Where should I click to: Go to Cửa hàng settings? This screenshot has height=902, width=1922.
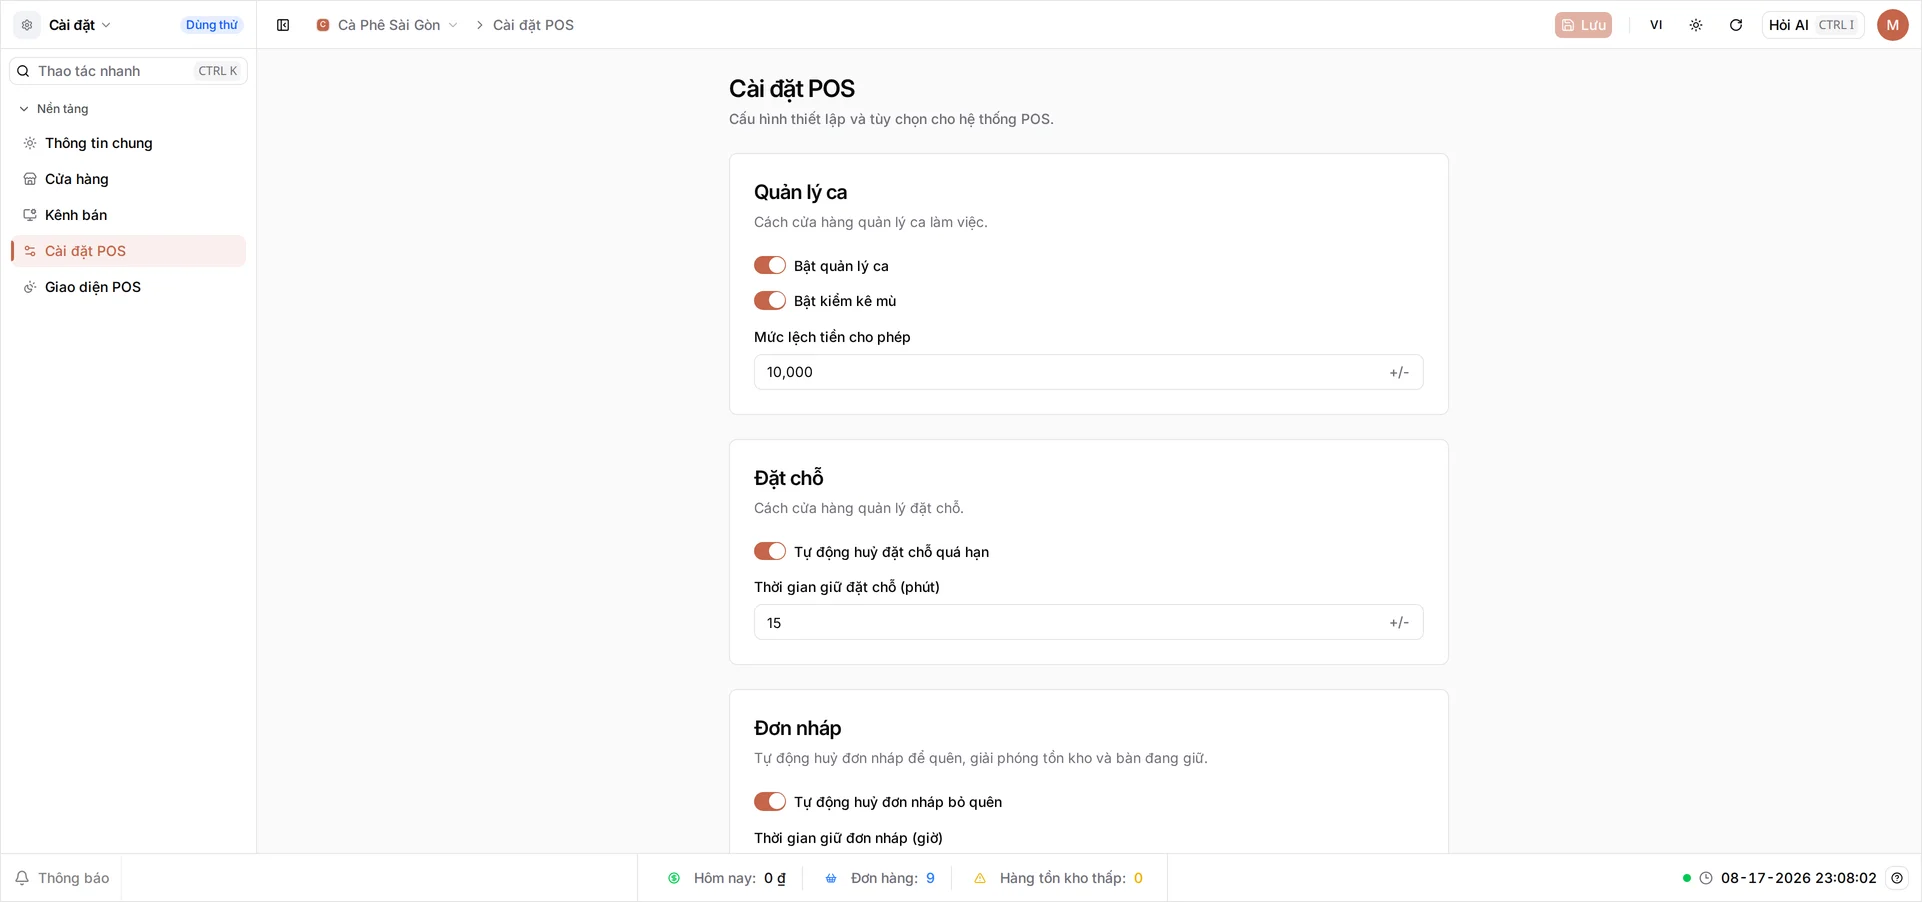point(129,179)
